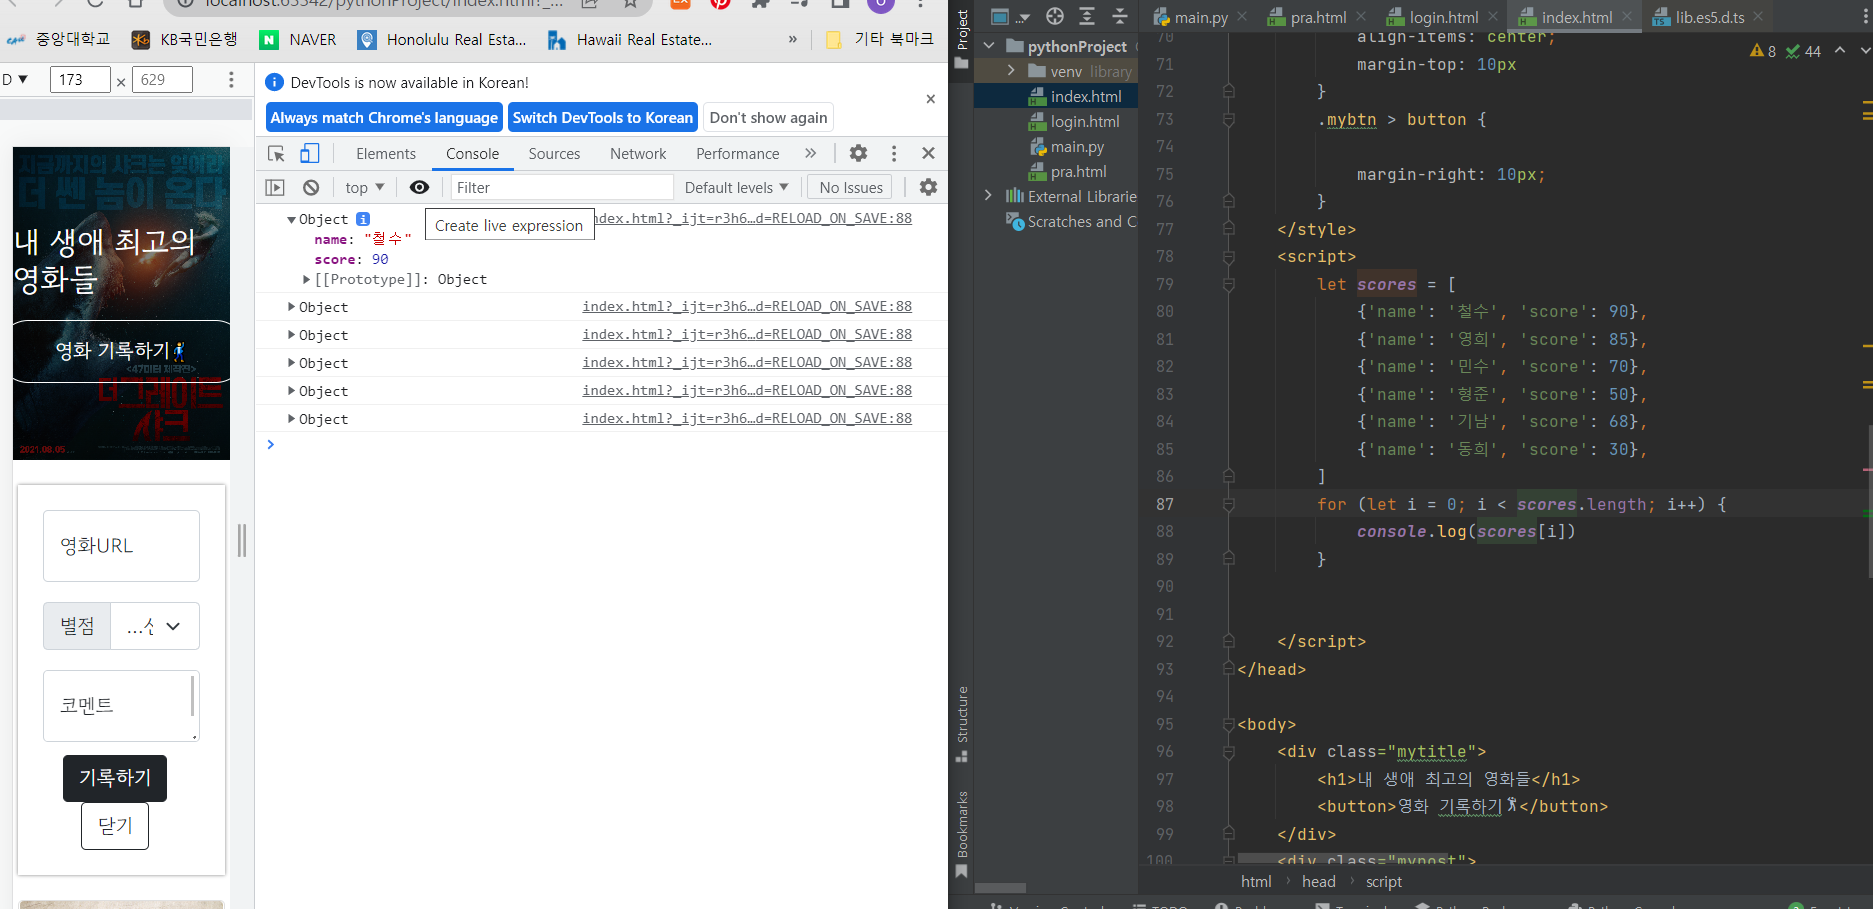Open the NAVER bookmark
Image resolution: width=1873 pixels, height=909 pixels.
pyautogui.click(x=298, y=39)
